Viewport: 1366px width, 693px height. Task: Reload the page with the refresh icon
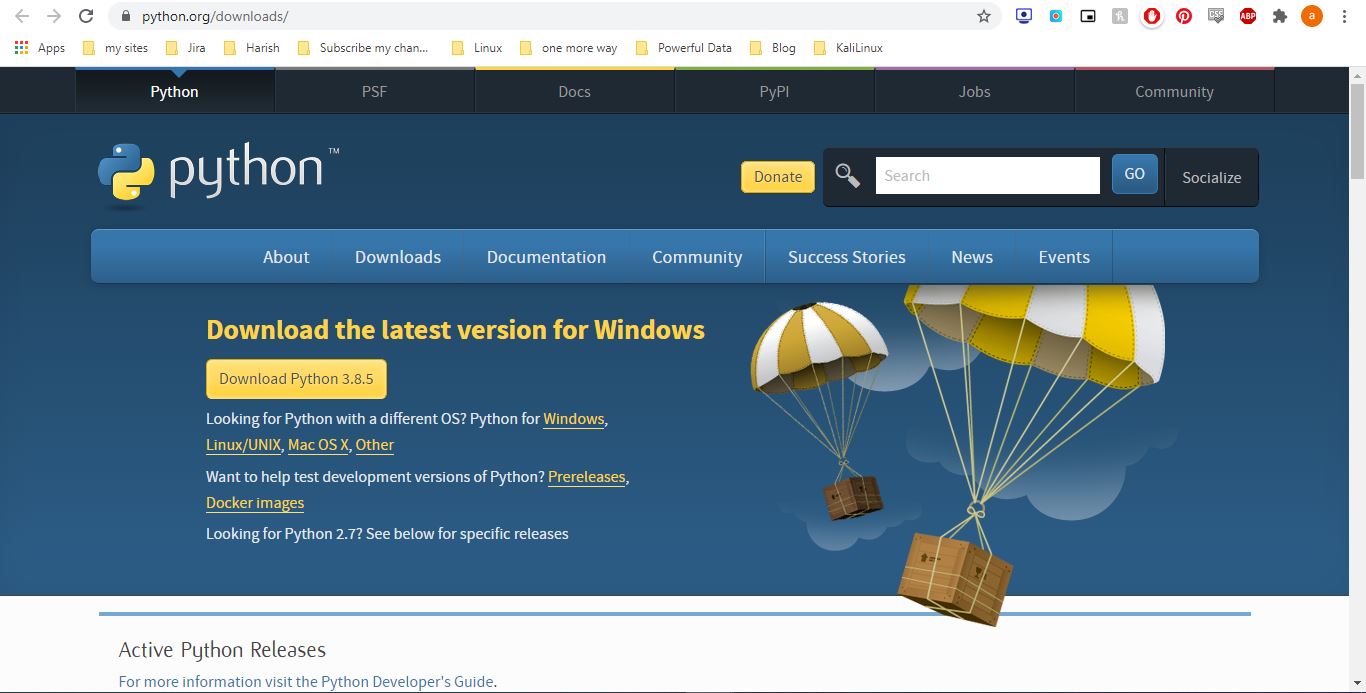tap(86, 16)
